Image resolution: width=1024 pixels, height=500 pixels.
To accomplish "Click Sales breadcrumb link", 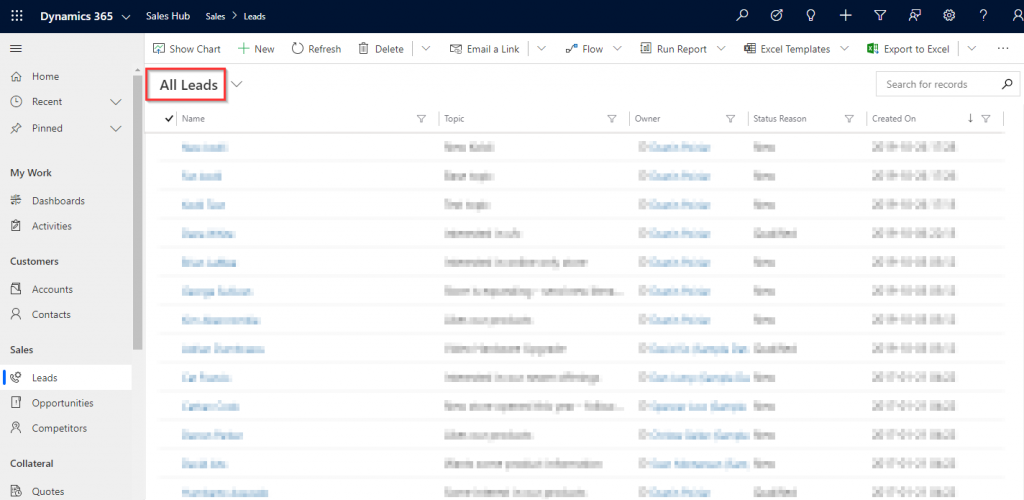I will [215, 17].
